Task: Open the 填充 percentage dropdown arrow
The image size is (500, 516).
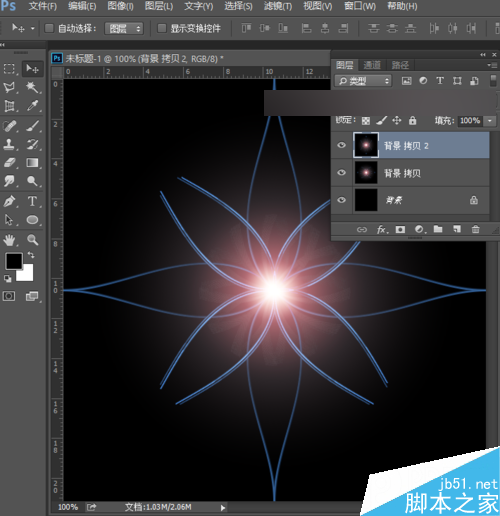Action: coord(490,121)
